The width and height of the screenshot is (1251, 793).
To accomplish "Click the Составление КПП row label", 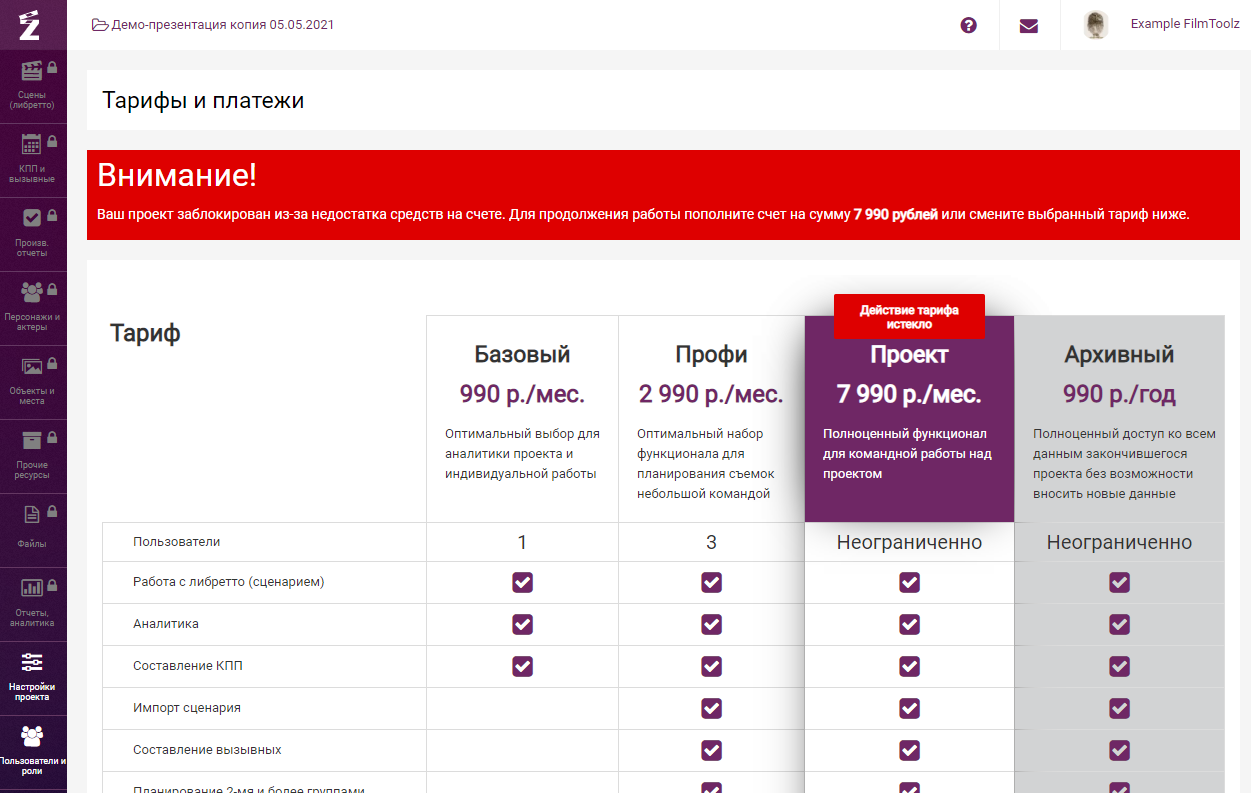I will click(x=188, y=665).
